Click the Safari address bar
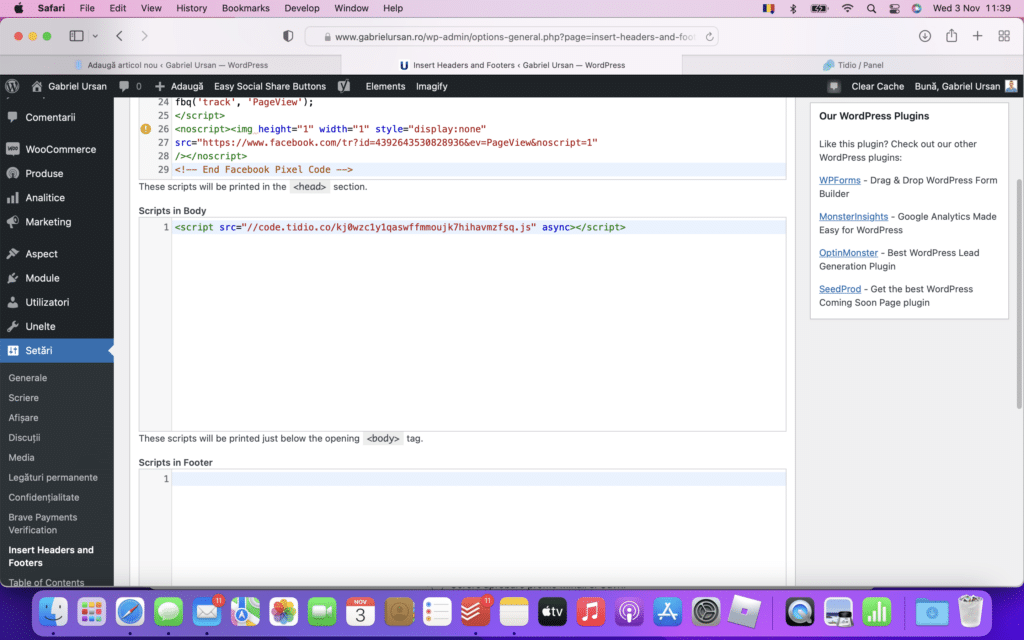1024x640 pixels. (x=511, y=37)
